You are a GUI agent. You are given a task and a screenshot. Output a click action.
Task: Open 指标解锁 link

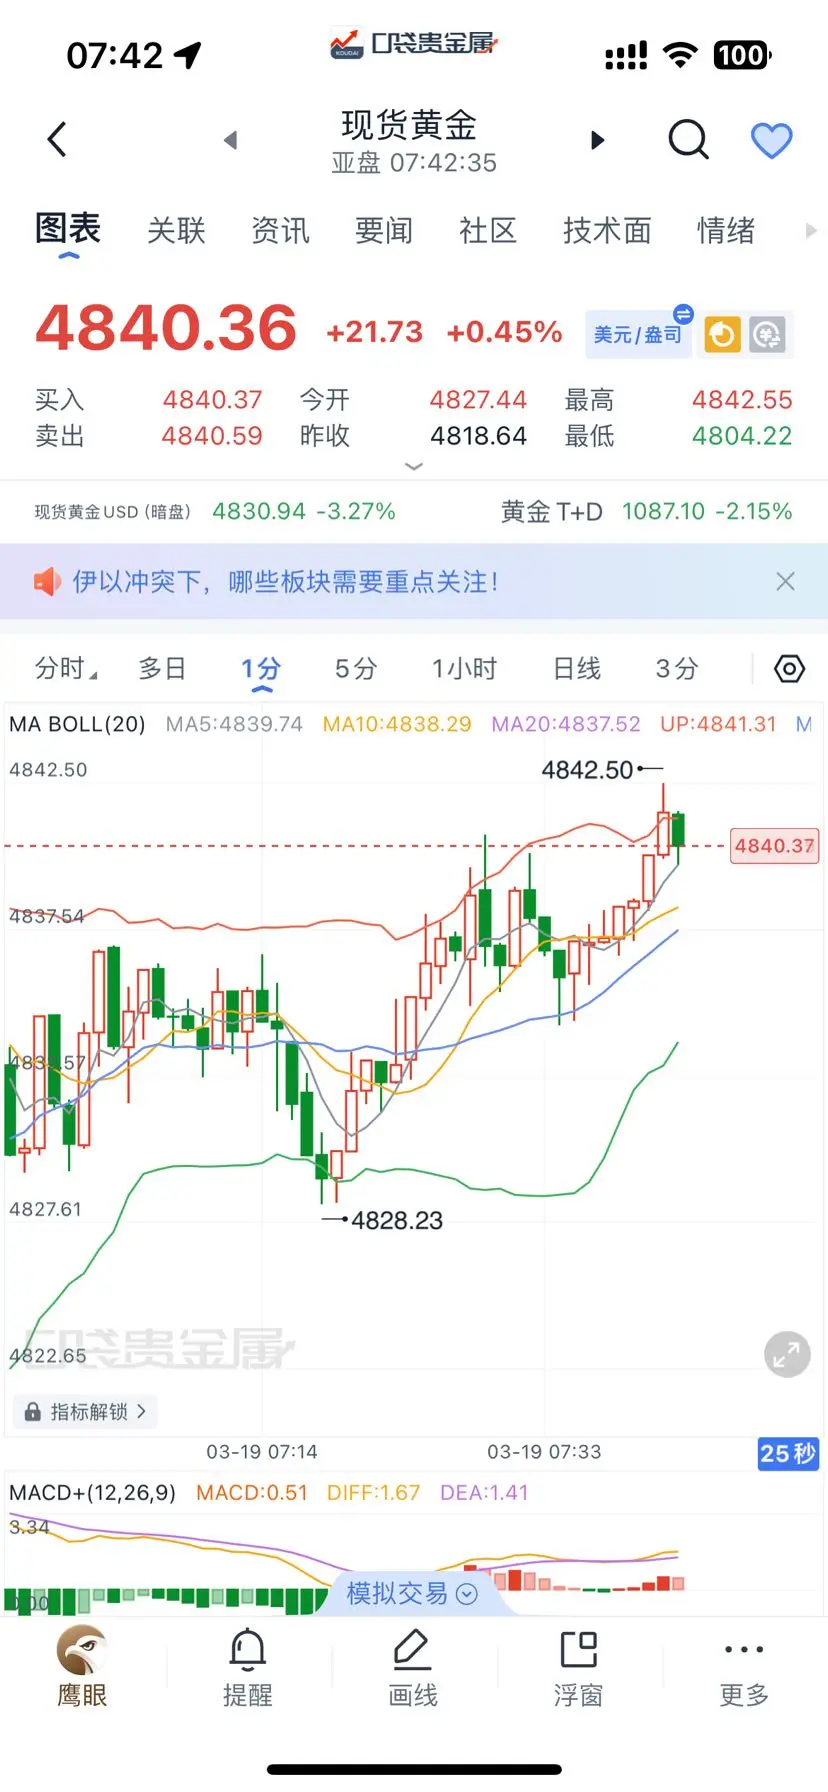tap(86, 1411)
